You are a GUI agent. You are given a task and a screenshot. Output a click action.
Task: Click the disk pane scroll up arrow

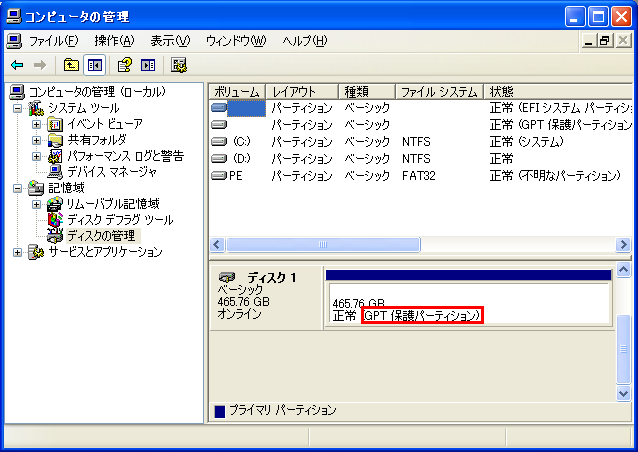pyautogui.click(x=623, y=270)
